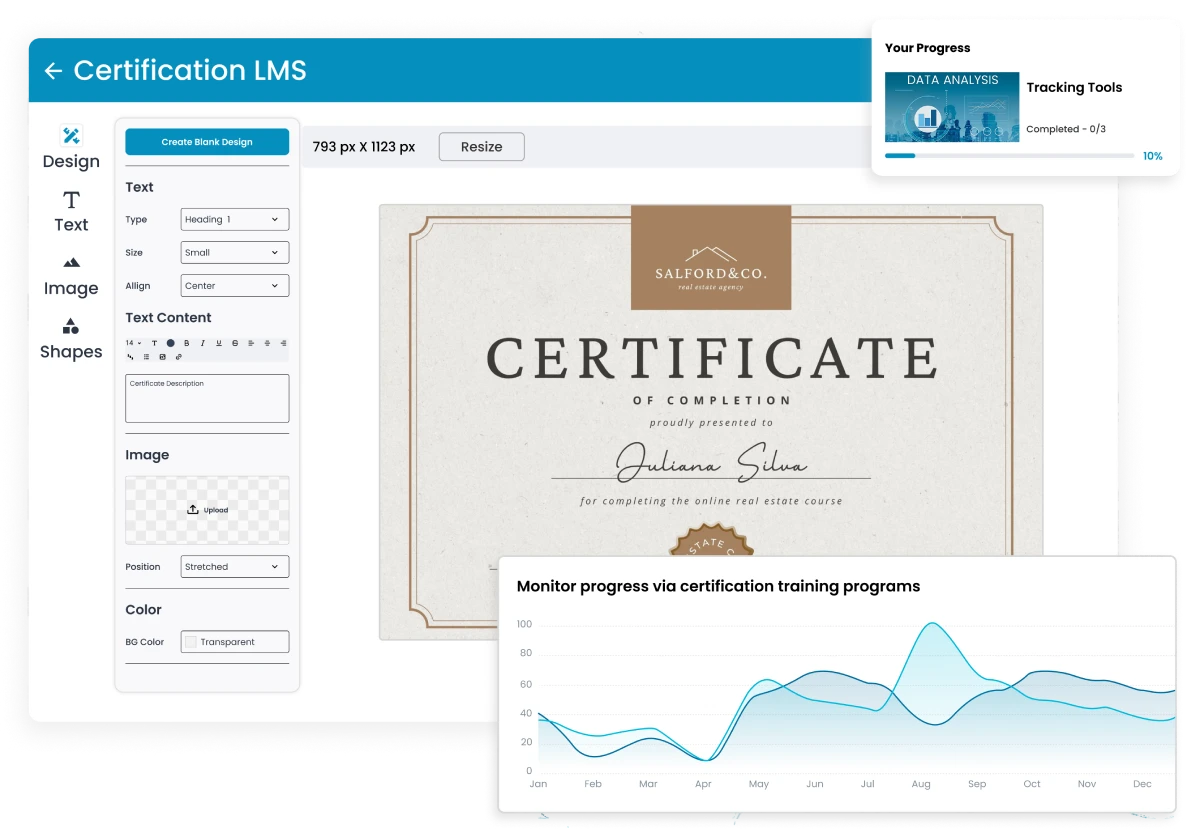This screenshot has height=837, width=1200.
Task: Apply italic formatting to the text
Action: [x=202, y=343]
